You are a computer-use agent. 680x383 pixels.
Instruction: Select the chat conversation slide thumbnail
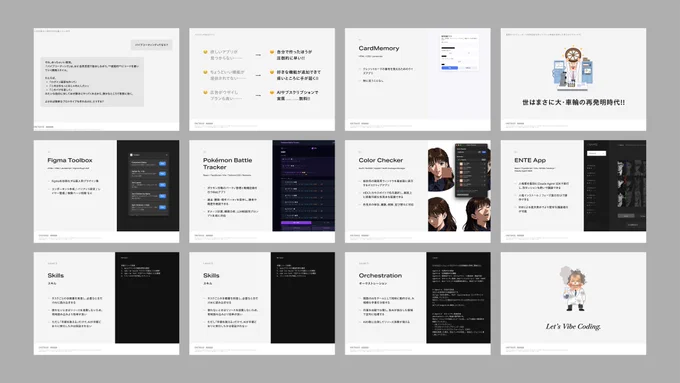point(106,79)
